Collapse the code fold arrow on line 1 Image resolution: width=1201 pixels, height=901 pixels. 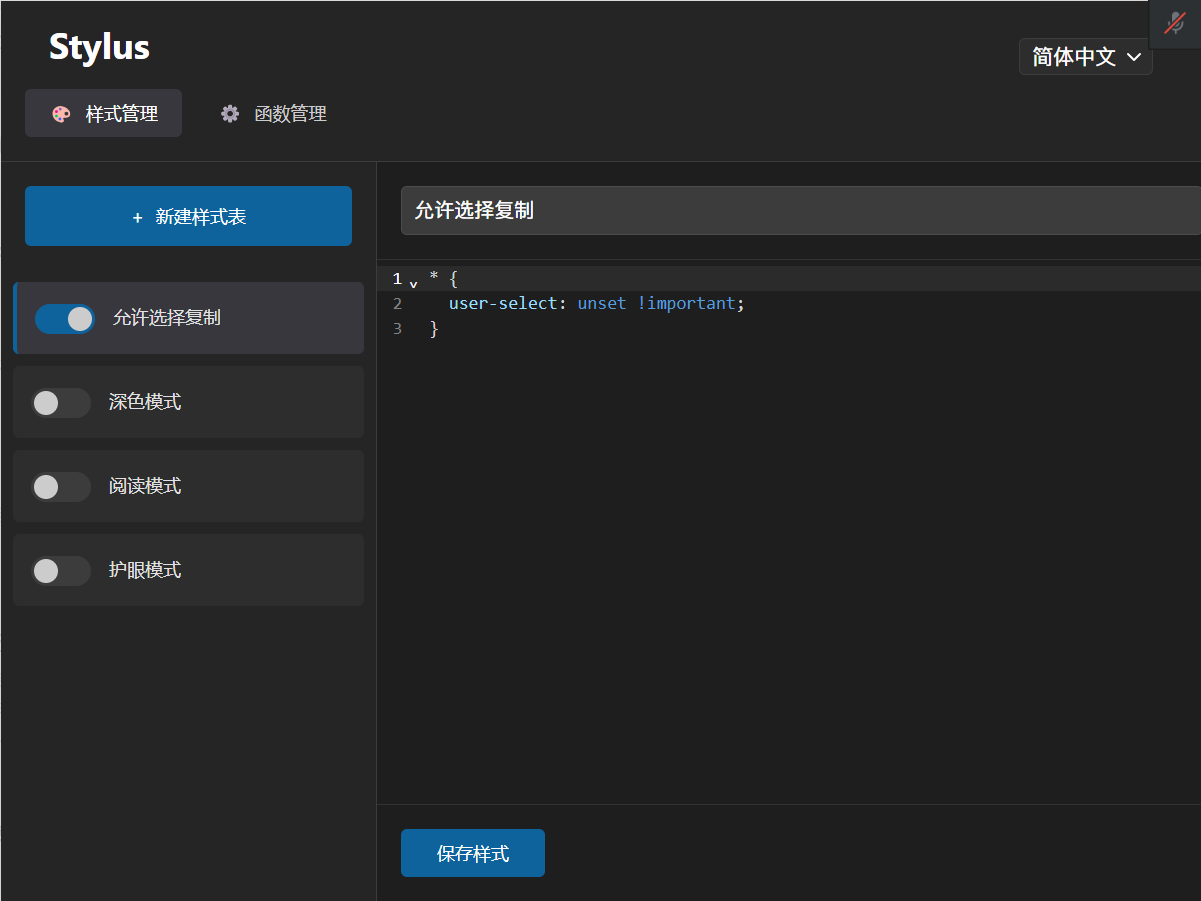point(413,283)
